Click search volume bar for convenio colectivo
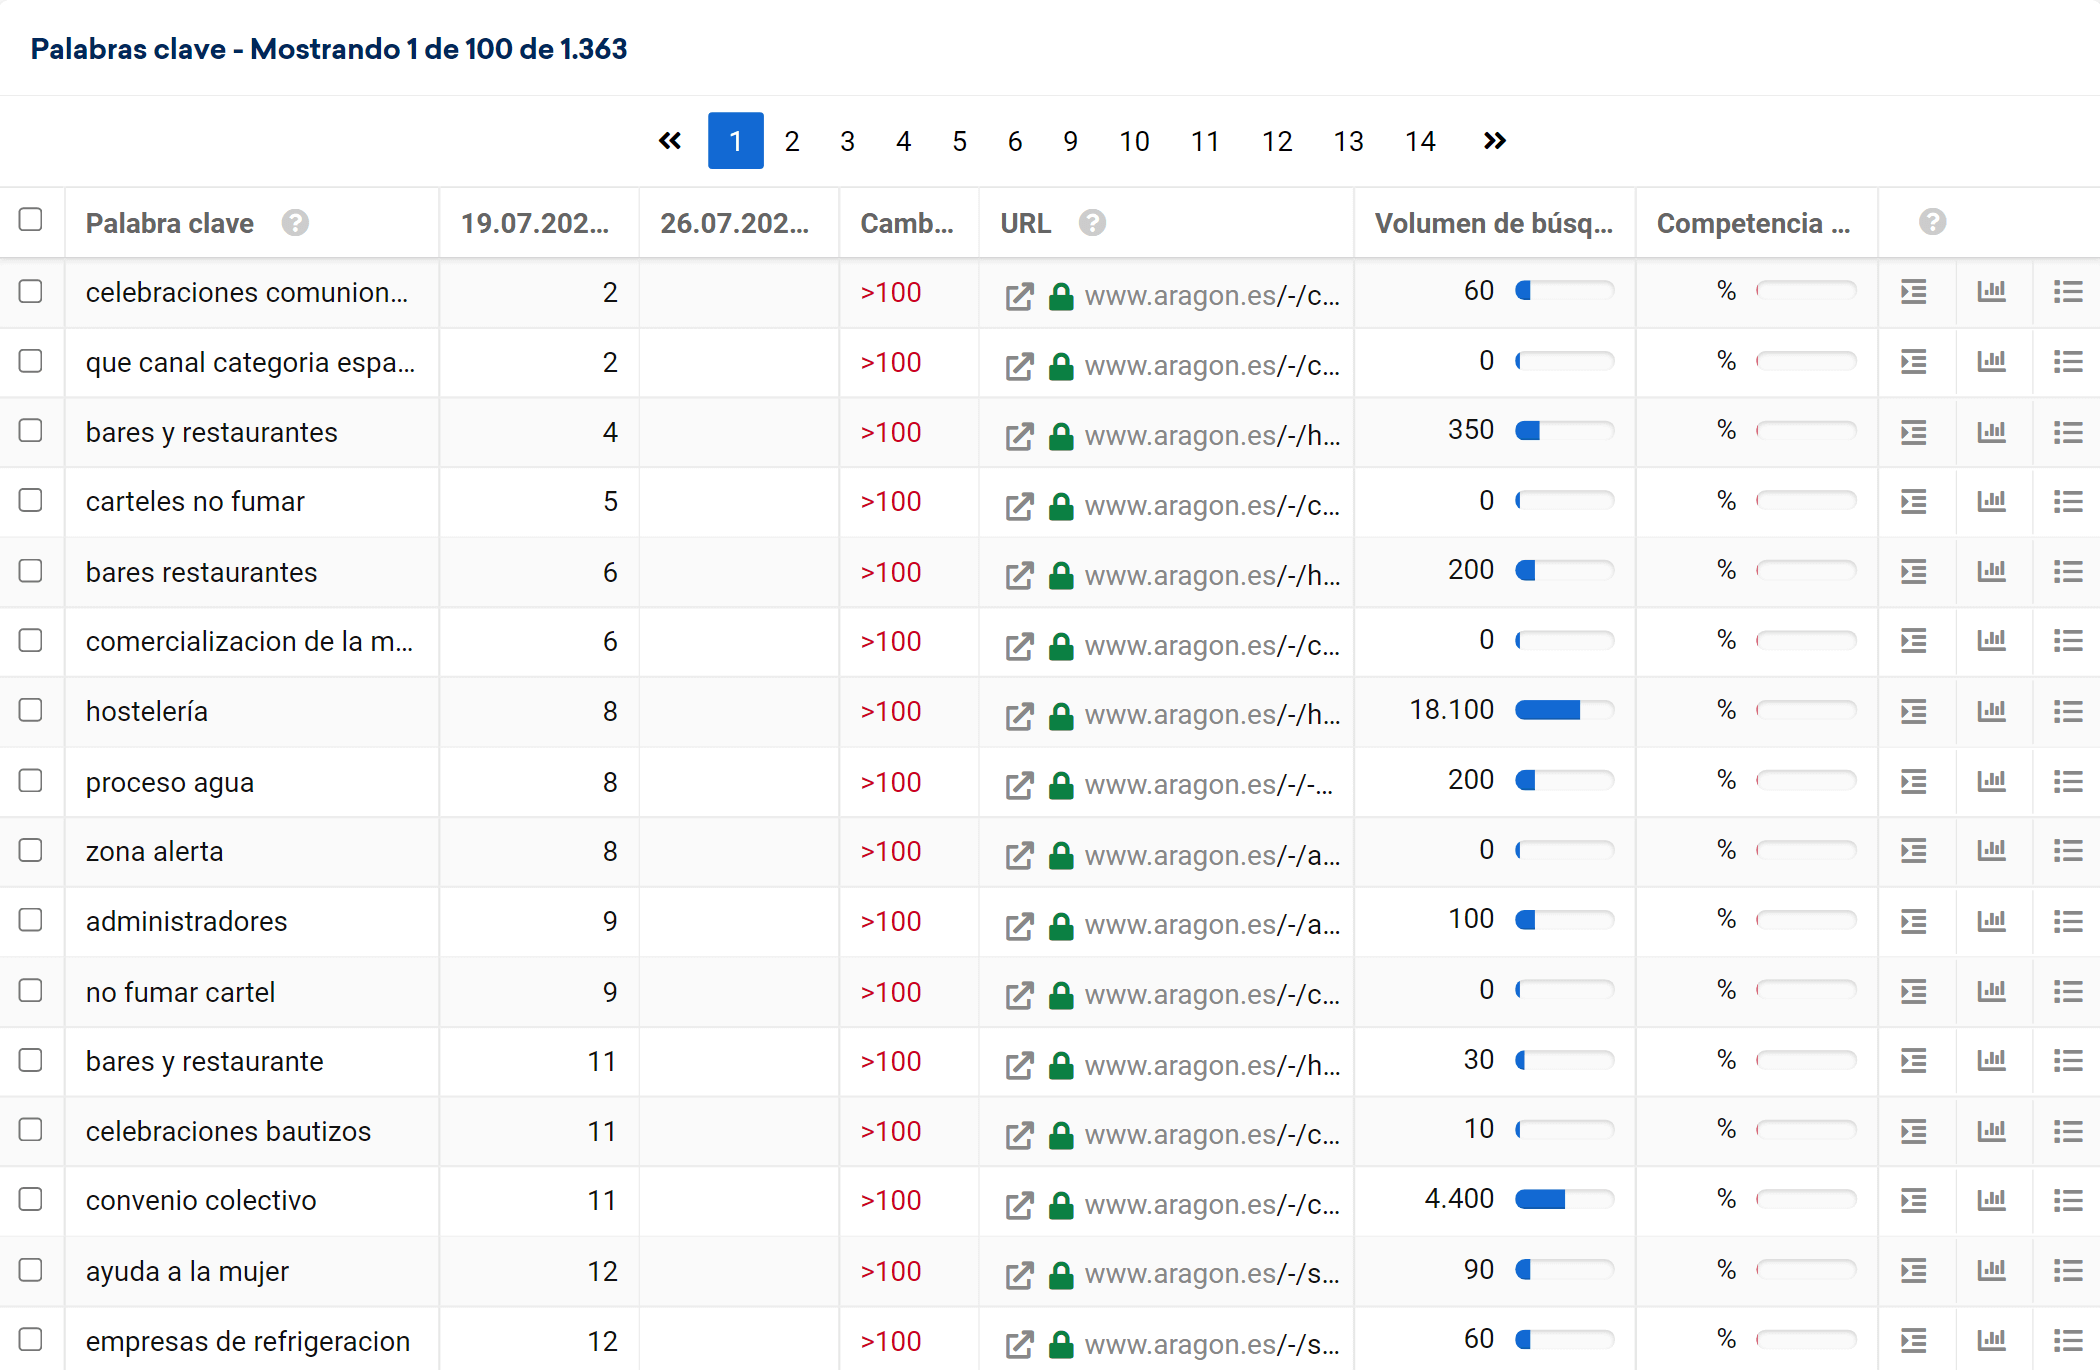 [x=1564, y=1199]
